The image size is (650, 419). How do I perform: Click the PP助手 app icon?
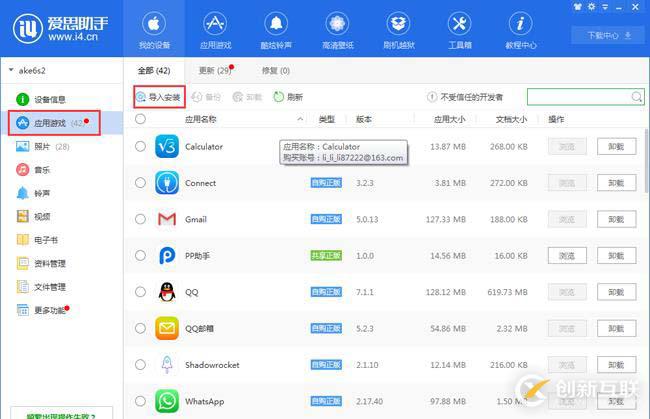pyautogui.click(x=167, y=256)
